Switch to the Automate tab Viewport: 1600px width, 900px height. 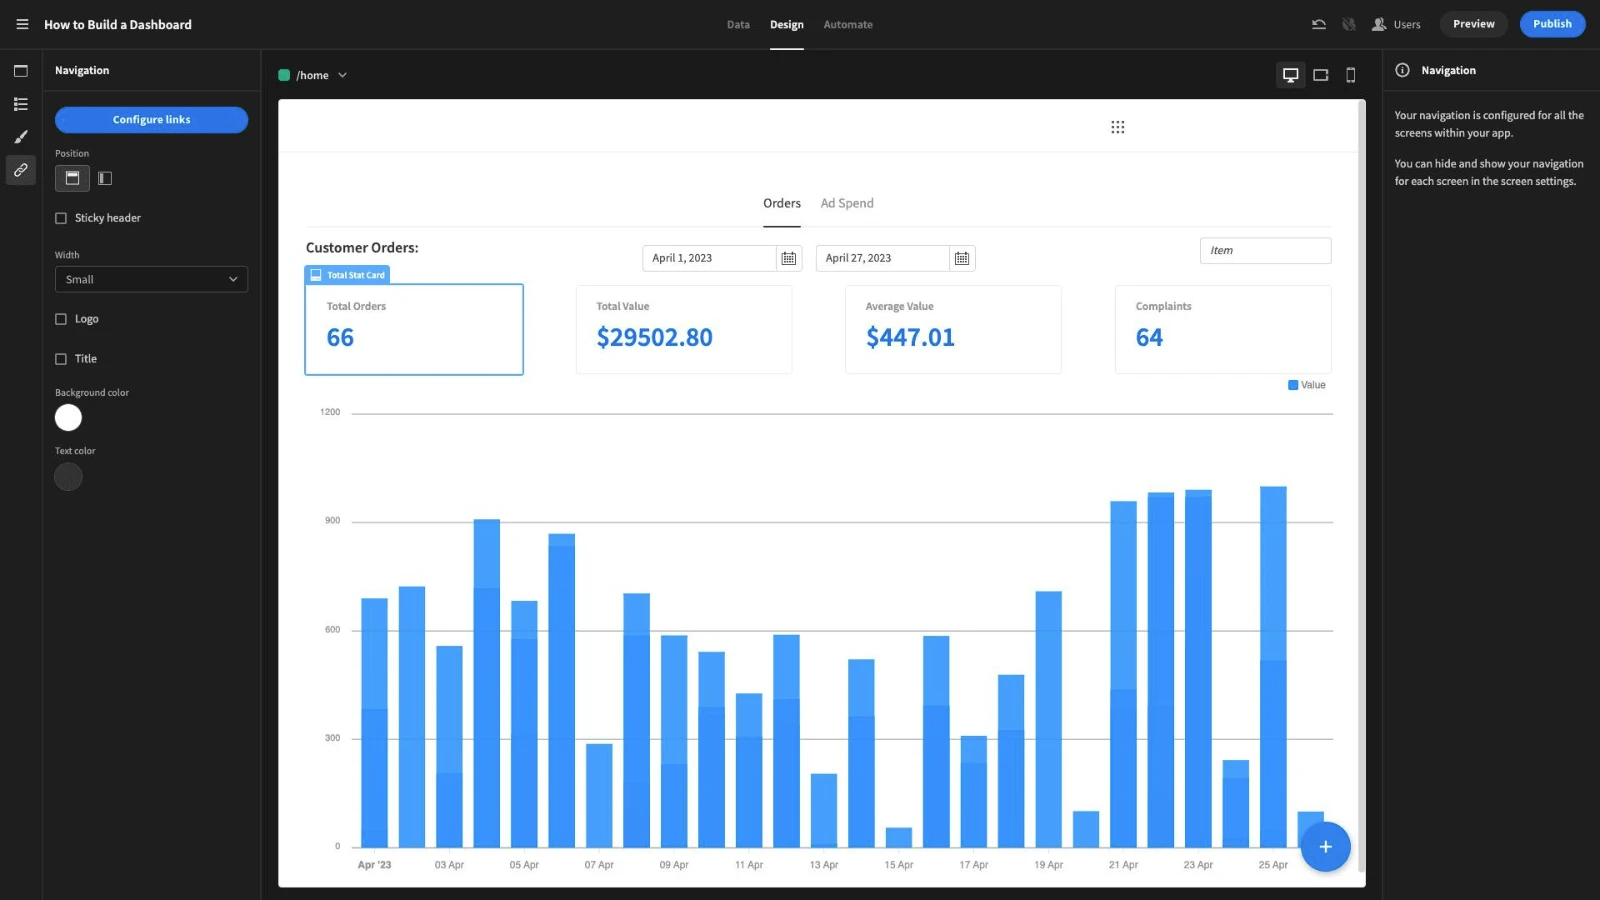pos(848,24)
